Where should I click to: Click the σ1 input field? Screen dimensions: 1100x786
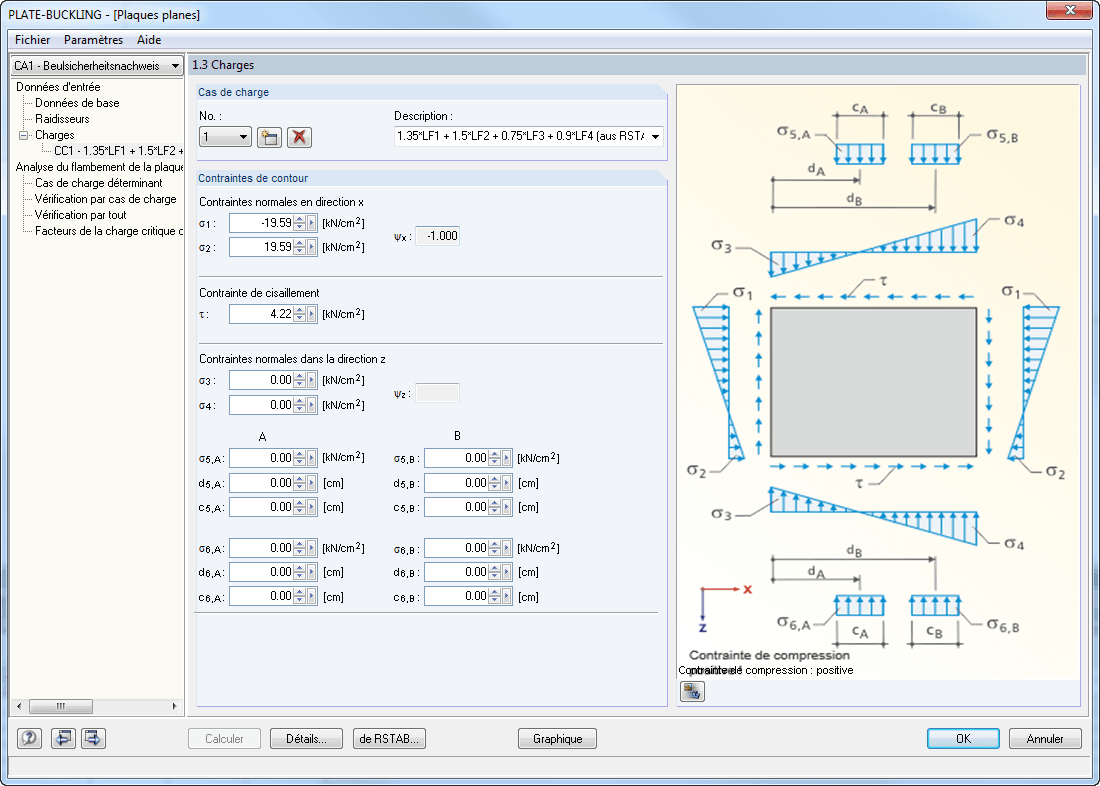[262, 223]
